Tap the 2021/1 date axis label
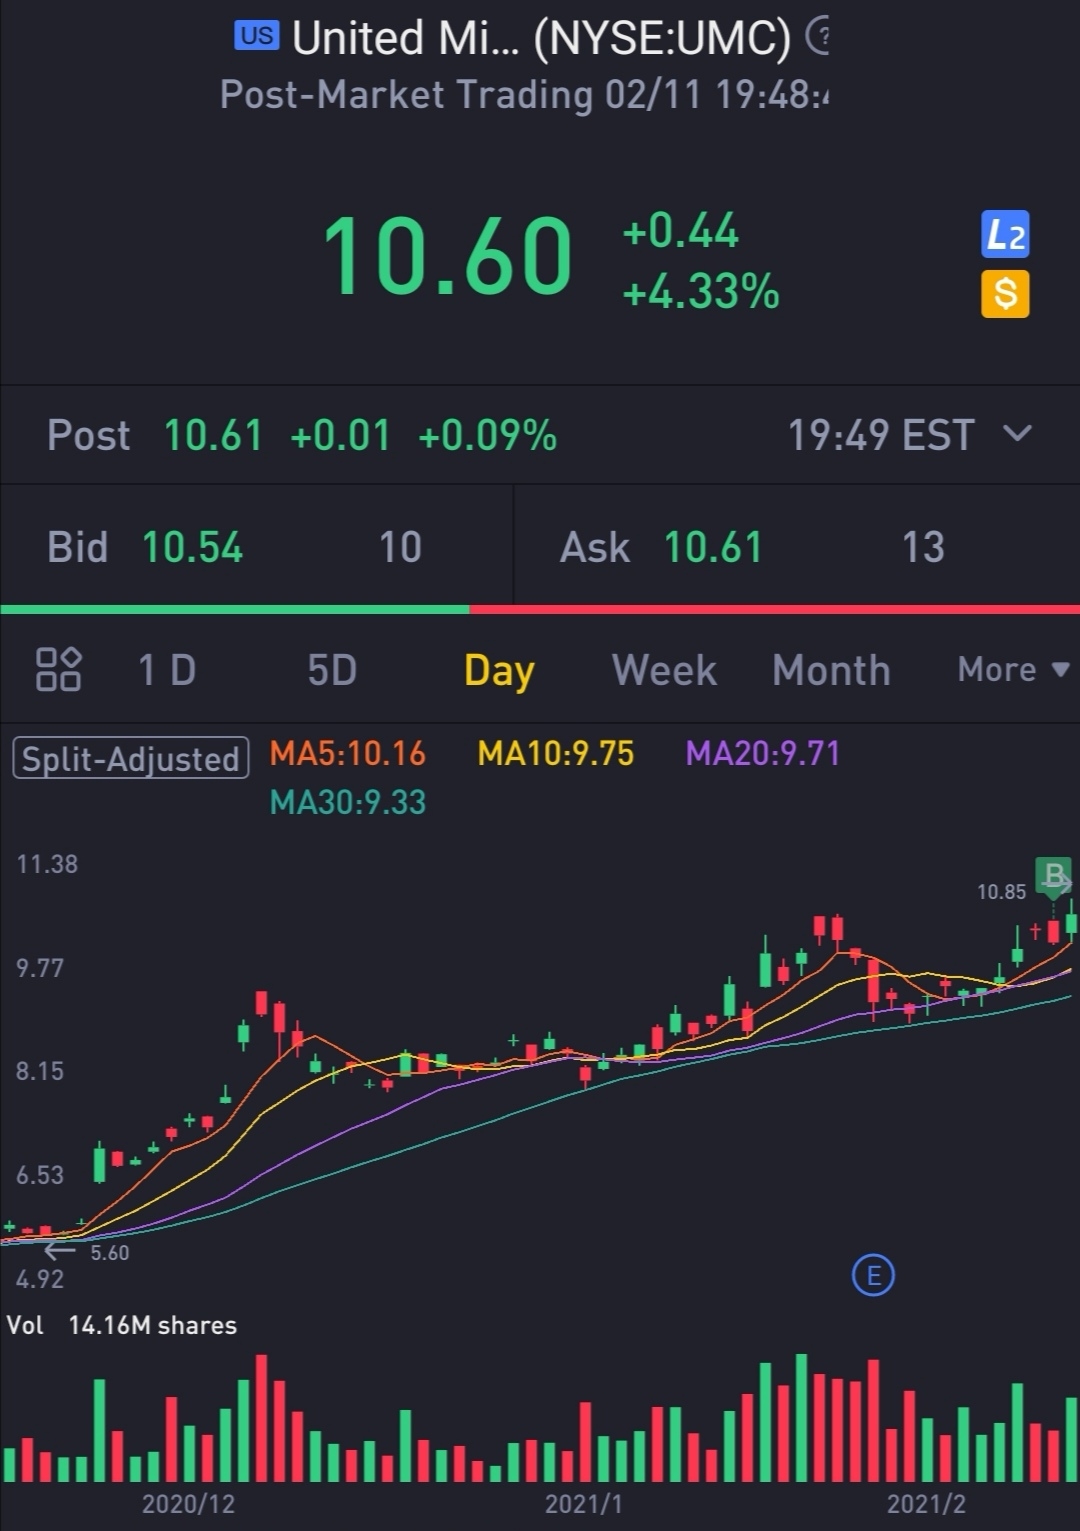Viewport: 1080px width, 1531px height. point(583,1503)
